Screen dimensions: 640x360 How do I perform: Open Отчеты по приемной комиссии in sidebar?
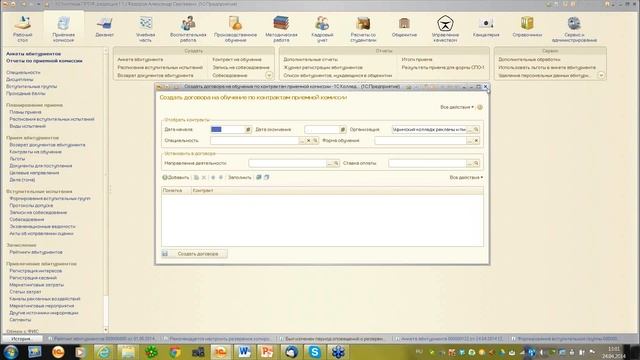(44, 61)
